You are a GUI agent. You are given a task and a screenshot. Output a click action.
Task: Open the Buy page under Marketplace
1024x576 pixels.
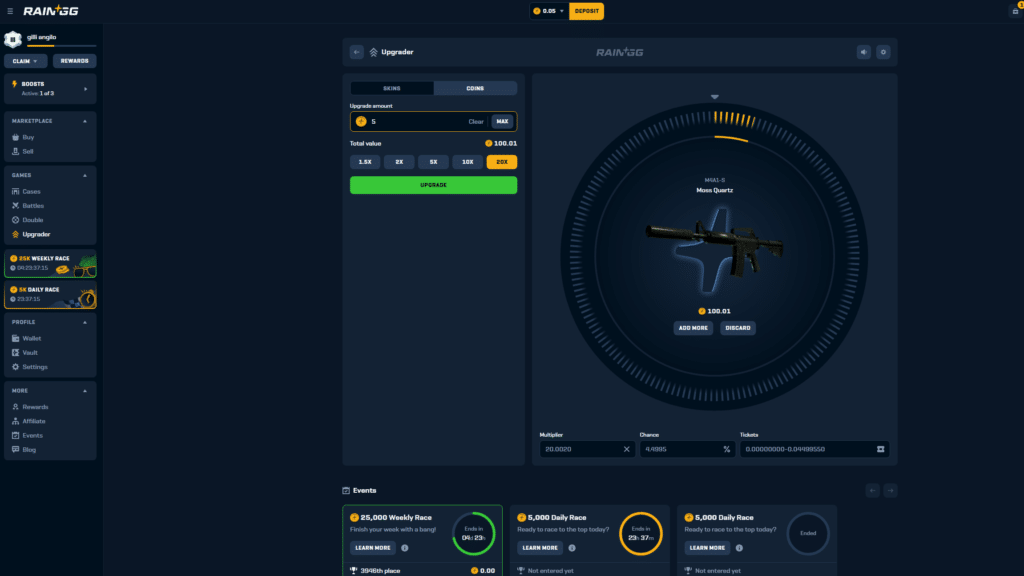30,137
